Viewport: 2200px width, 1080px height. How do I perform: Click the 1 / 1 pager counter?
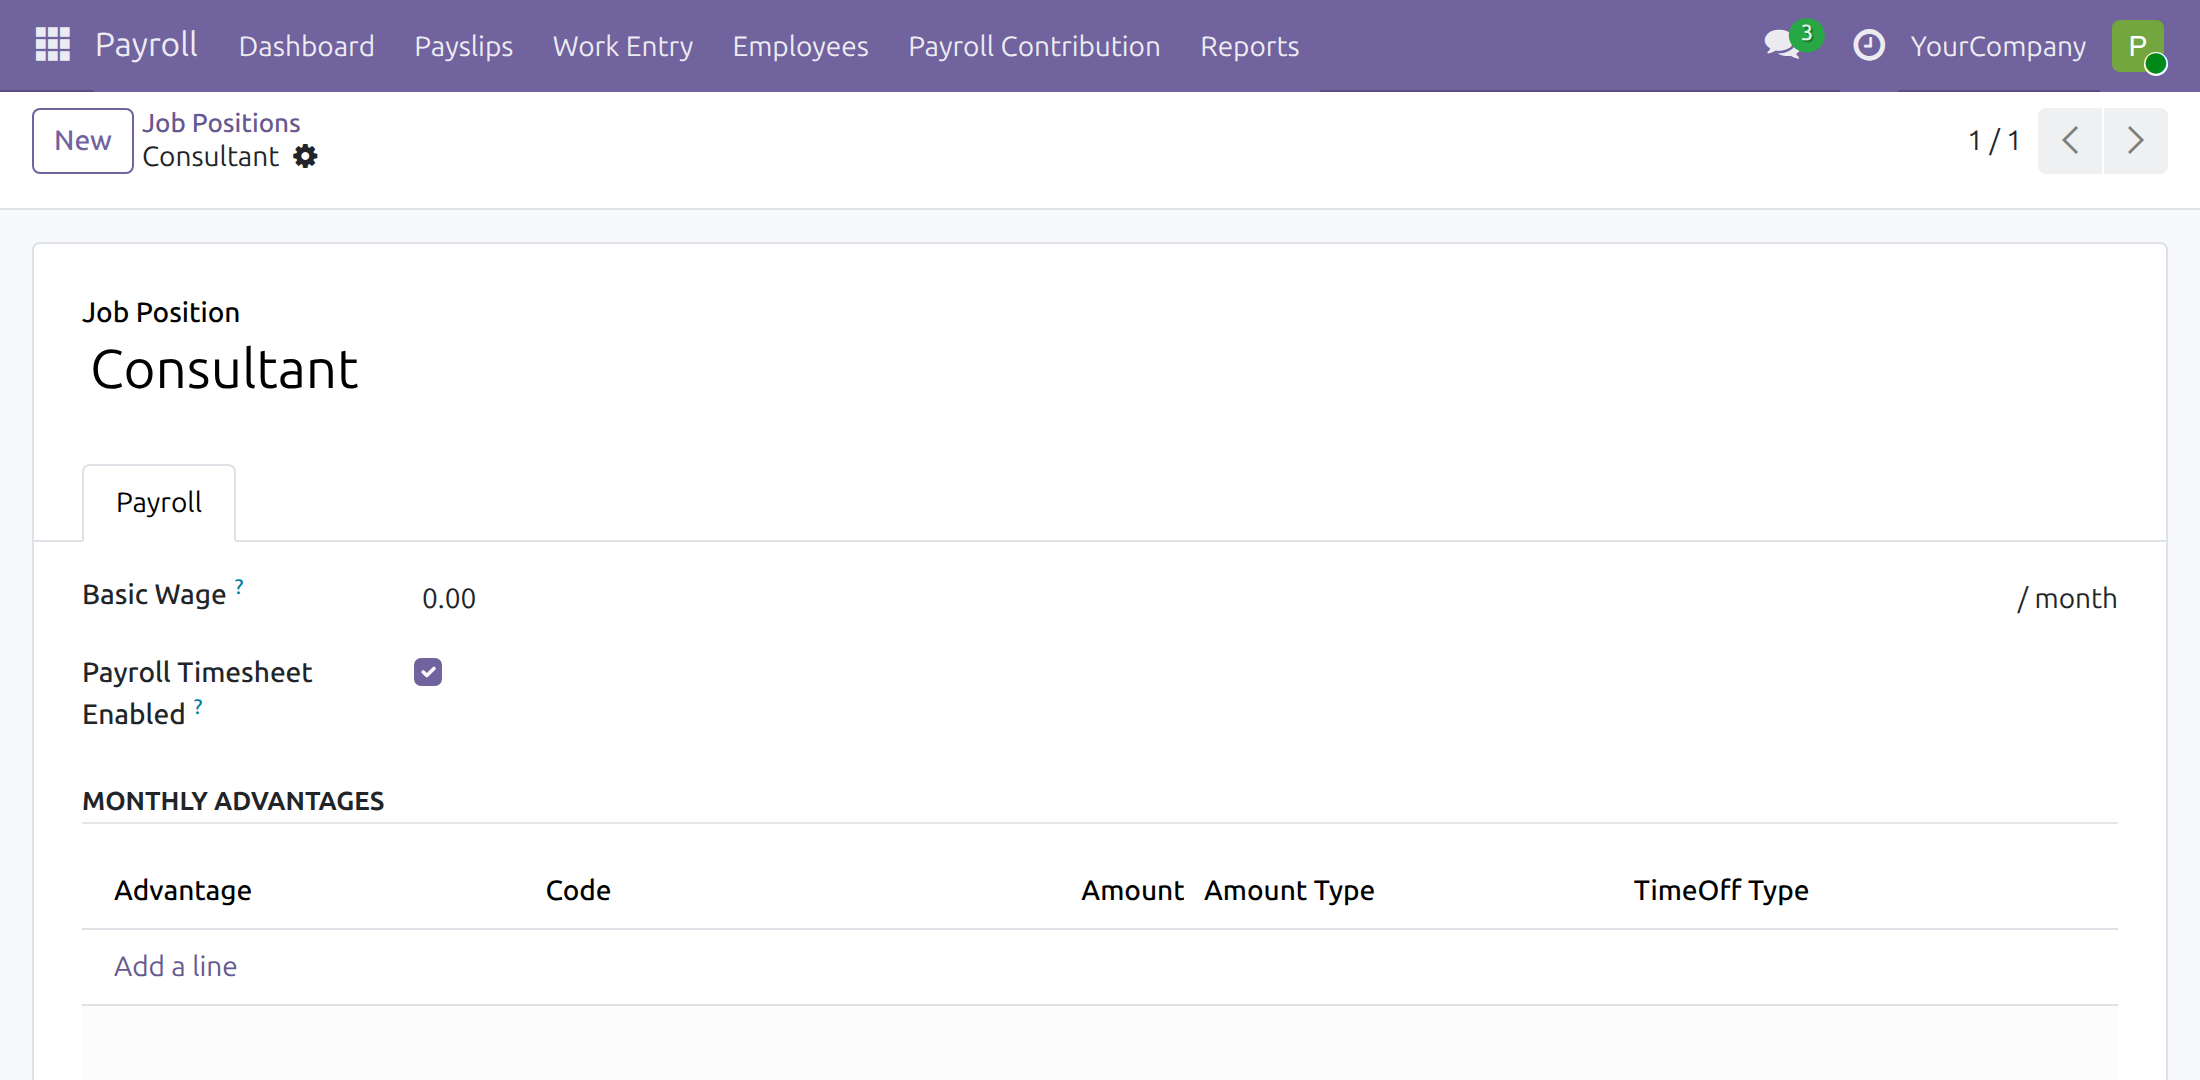click(1994, 140)
